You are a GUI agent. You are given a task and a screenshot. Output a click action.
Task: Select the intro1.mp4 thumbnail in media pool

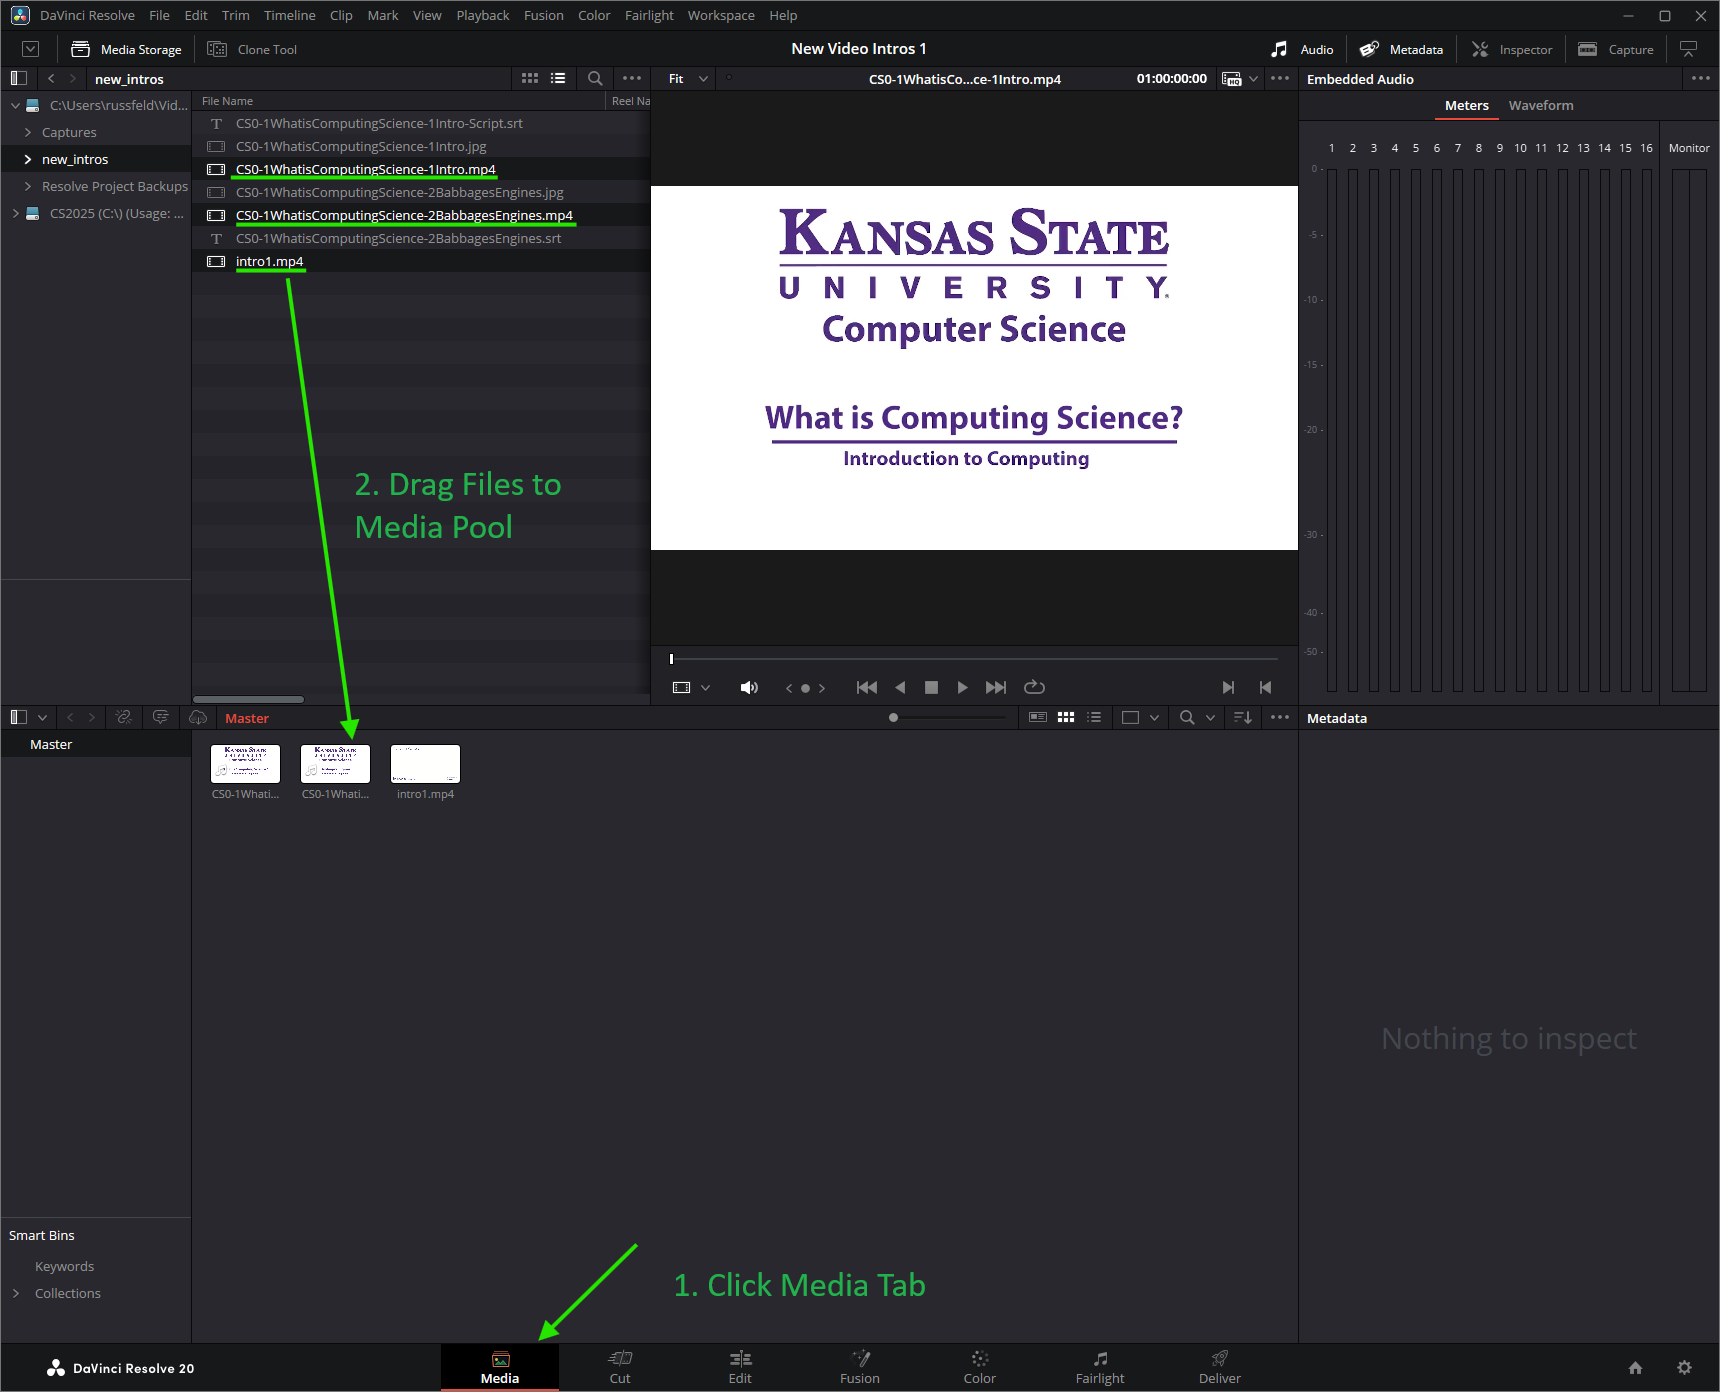click(425, 764)
